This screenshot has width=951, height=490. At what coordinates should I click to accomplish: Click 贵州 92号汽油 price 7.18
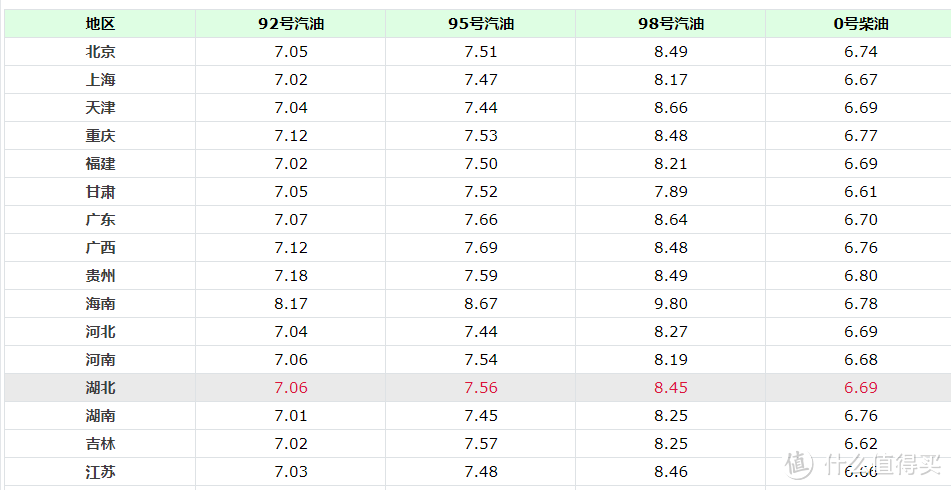[x=291, y=275]
